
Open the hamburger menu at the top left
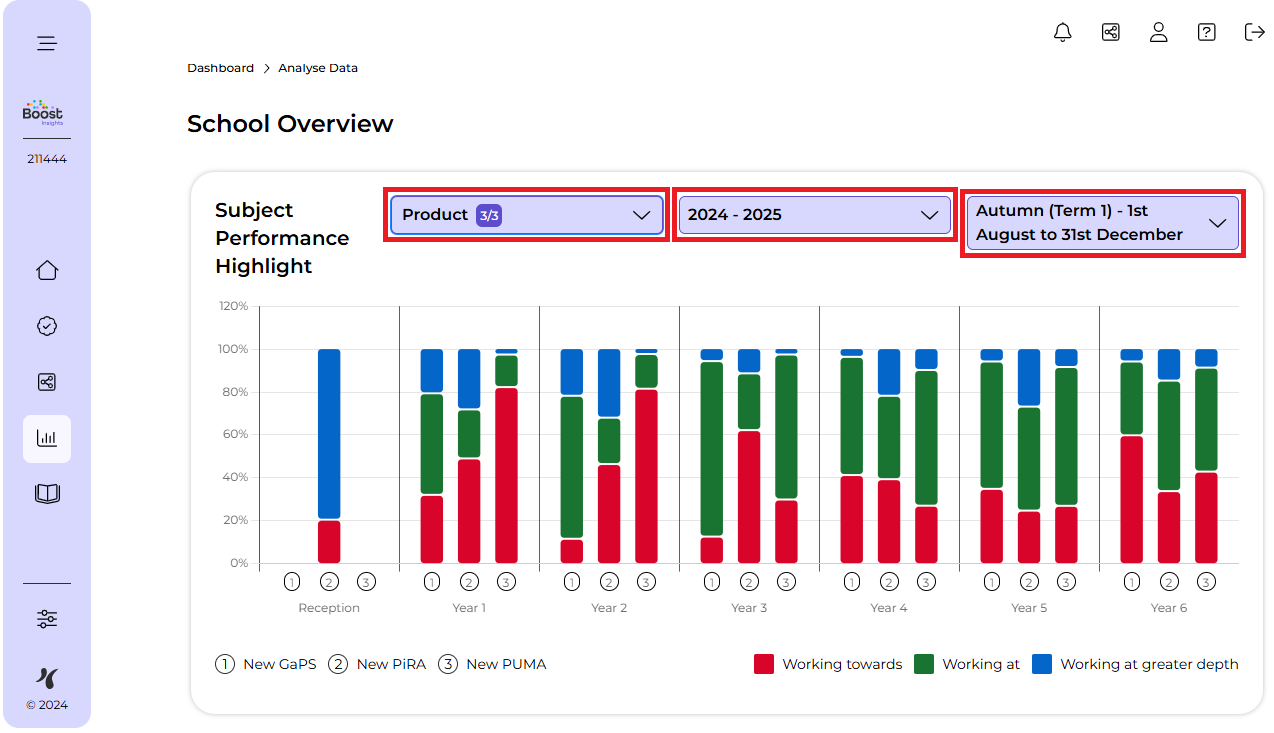point(46,43)
